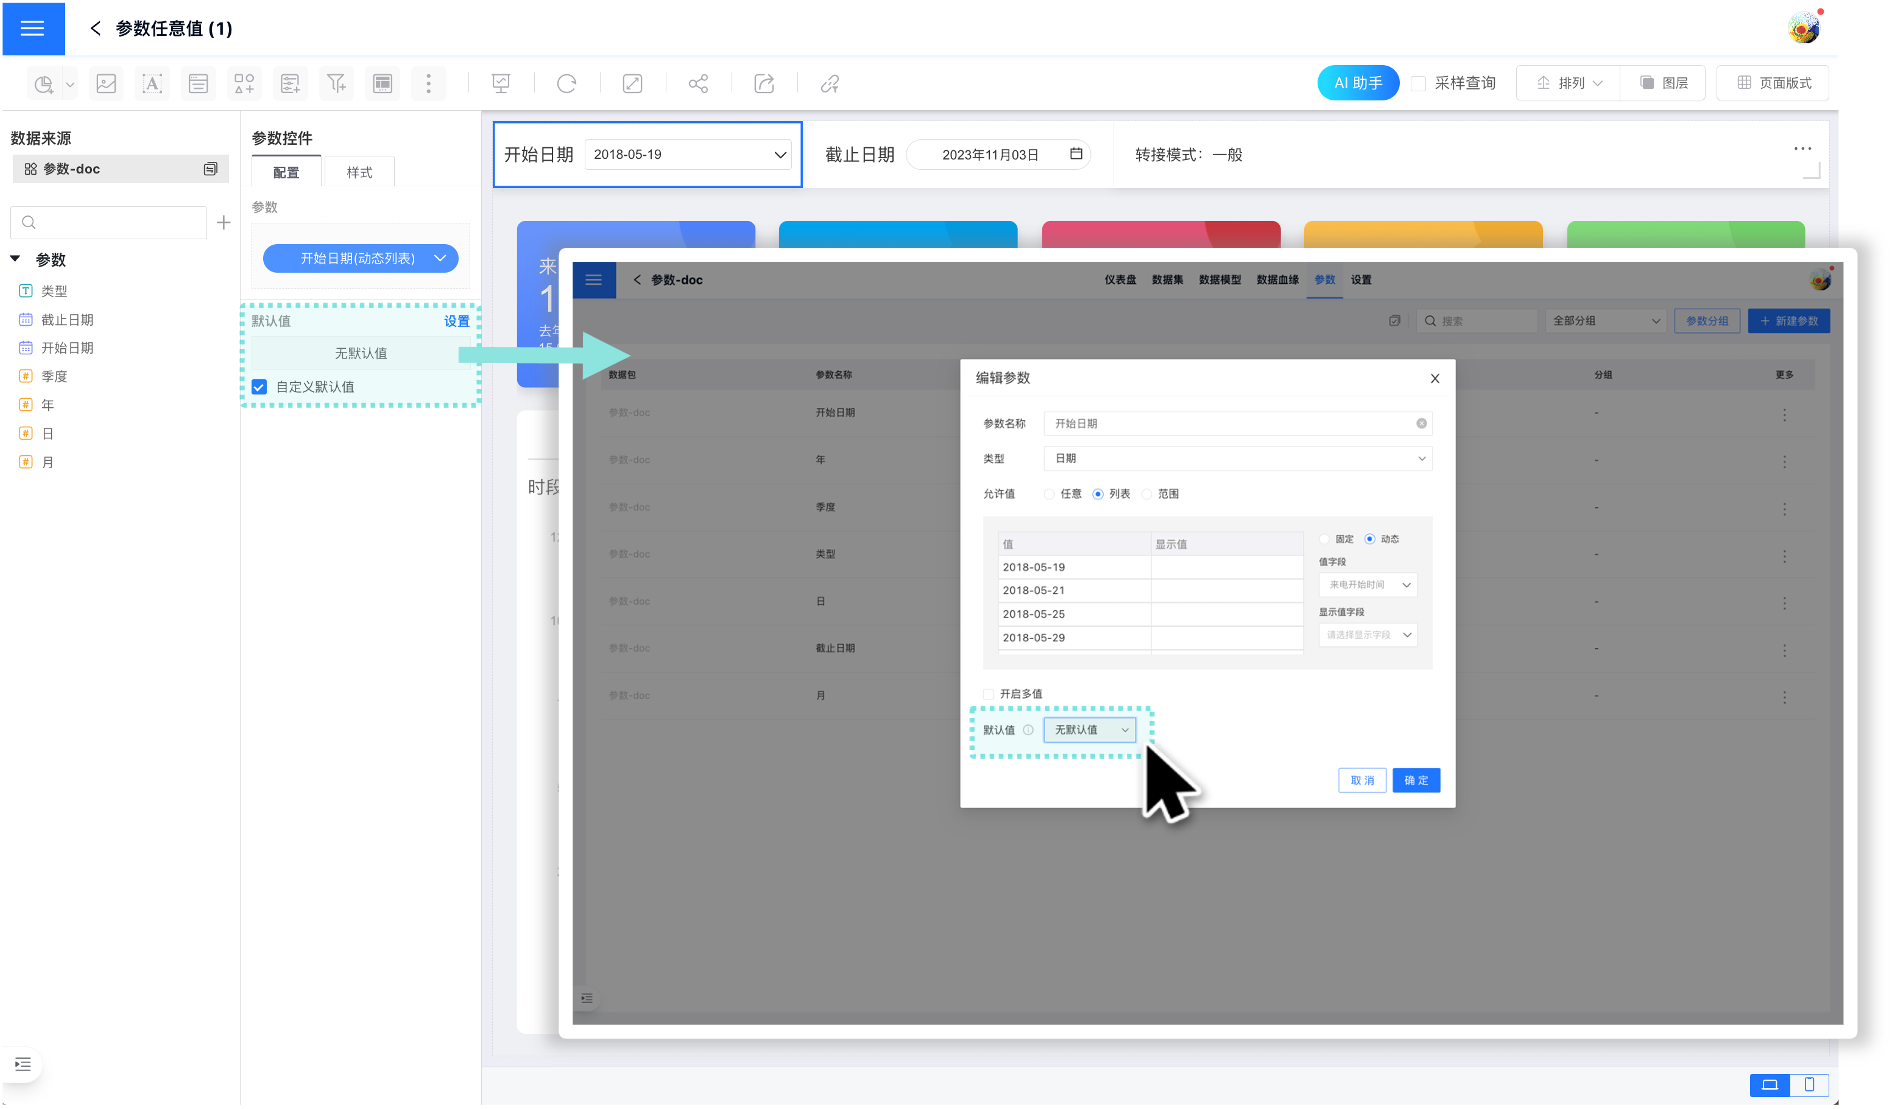Insert a list panel component
Screen dimensions: 1897x1109
click(198, 84)
